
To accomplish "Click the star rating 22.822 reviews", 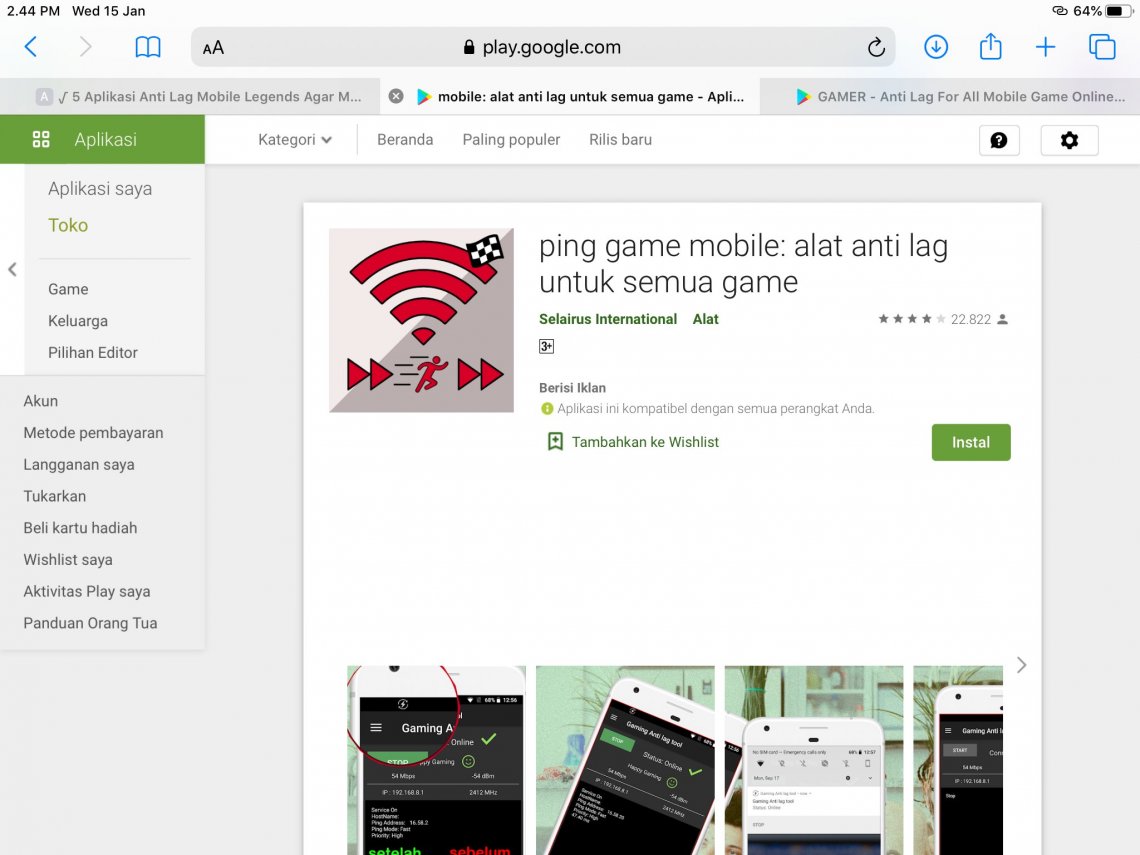I will 943,319.
